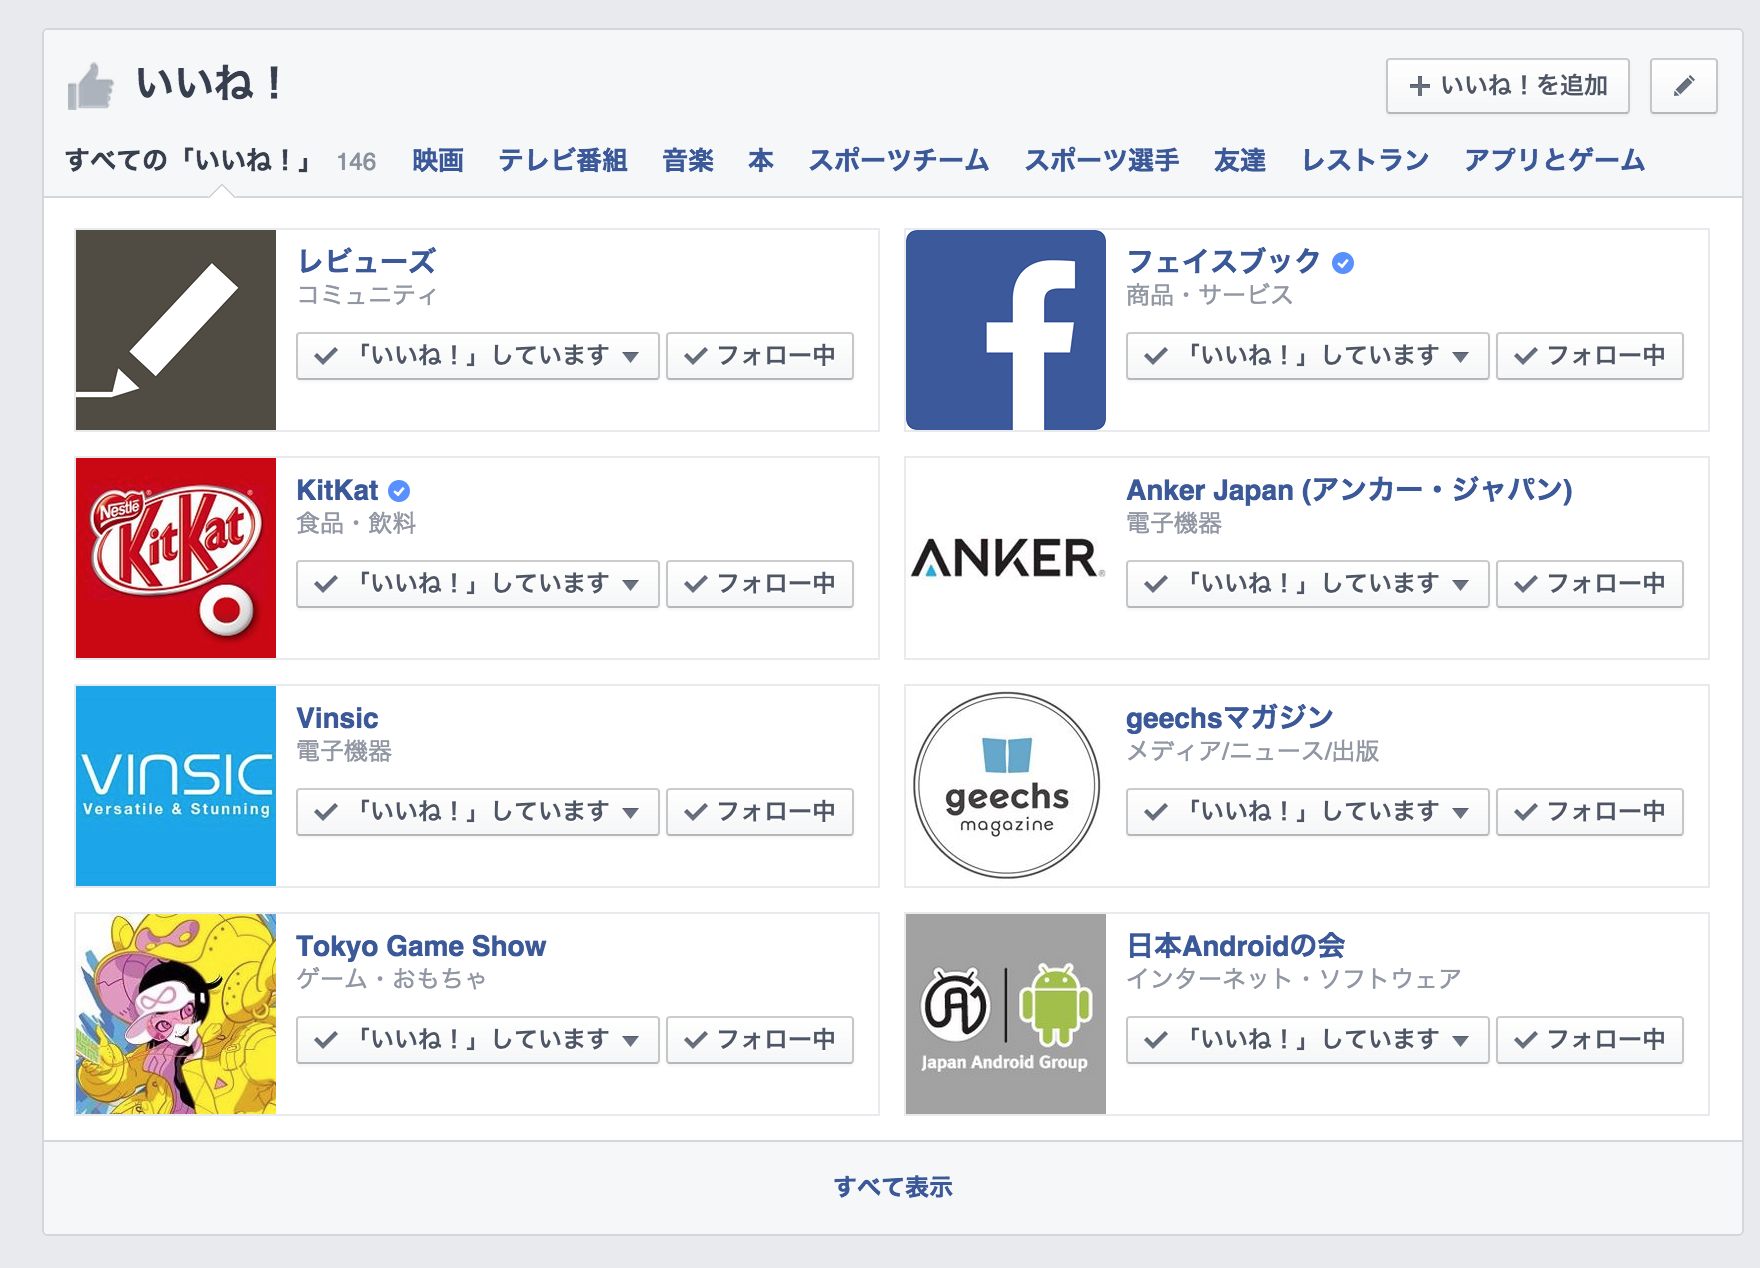This screenshot has width=1760, height=1268.
Task: Toggle フォロー中 for フェイスブック
Action: (x=1590, y=356)
